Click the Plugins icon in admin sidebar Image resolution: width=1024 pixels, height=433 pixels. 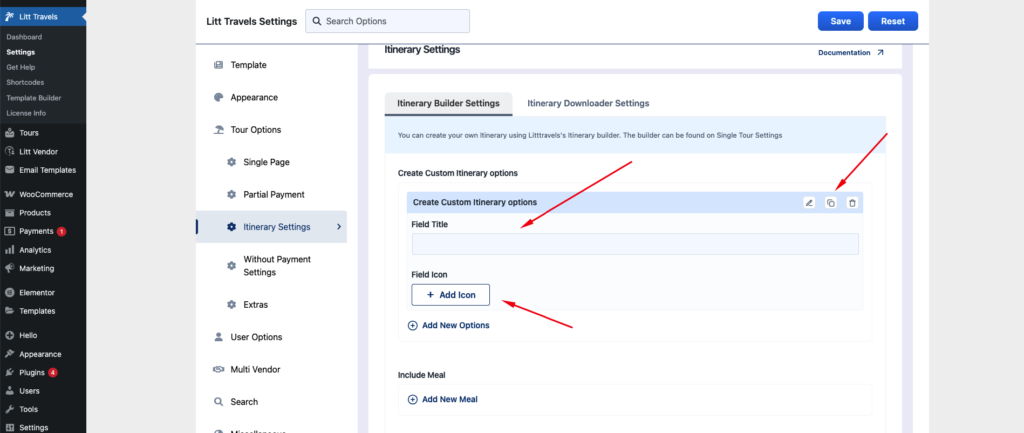pos(9,372)
